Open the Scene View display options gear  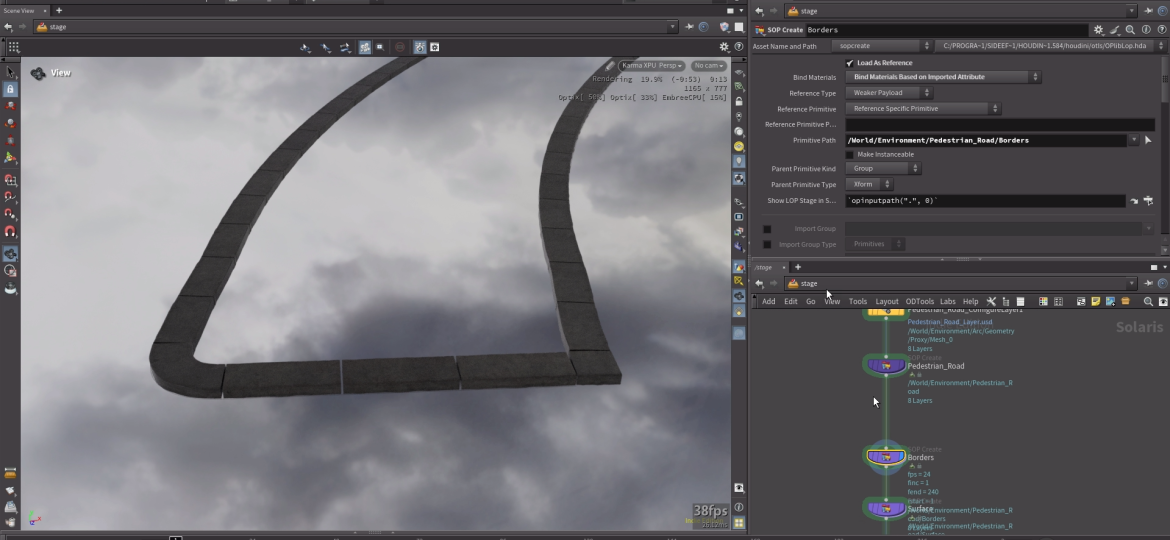tap(724, 47)
